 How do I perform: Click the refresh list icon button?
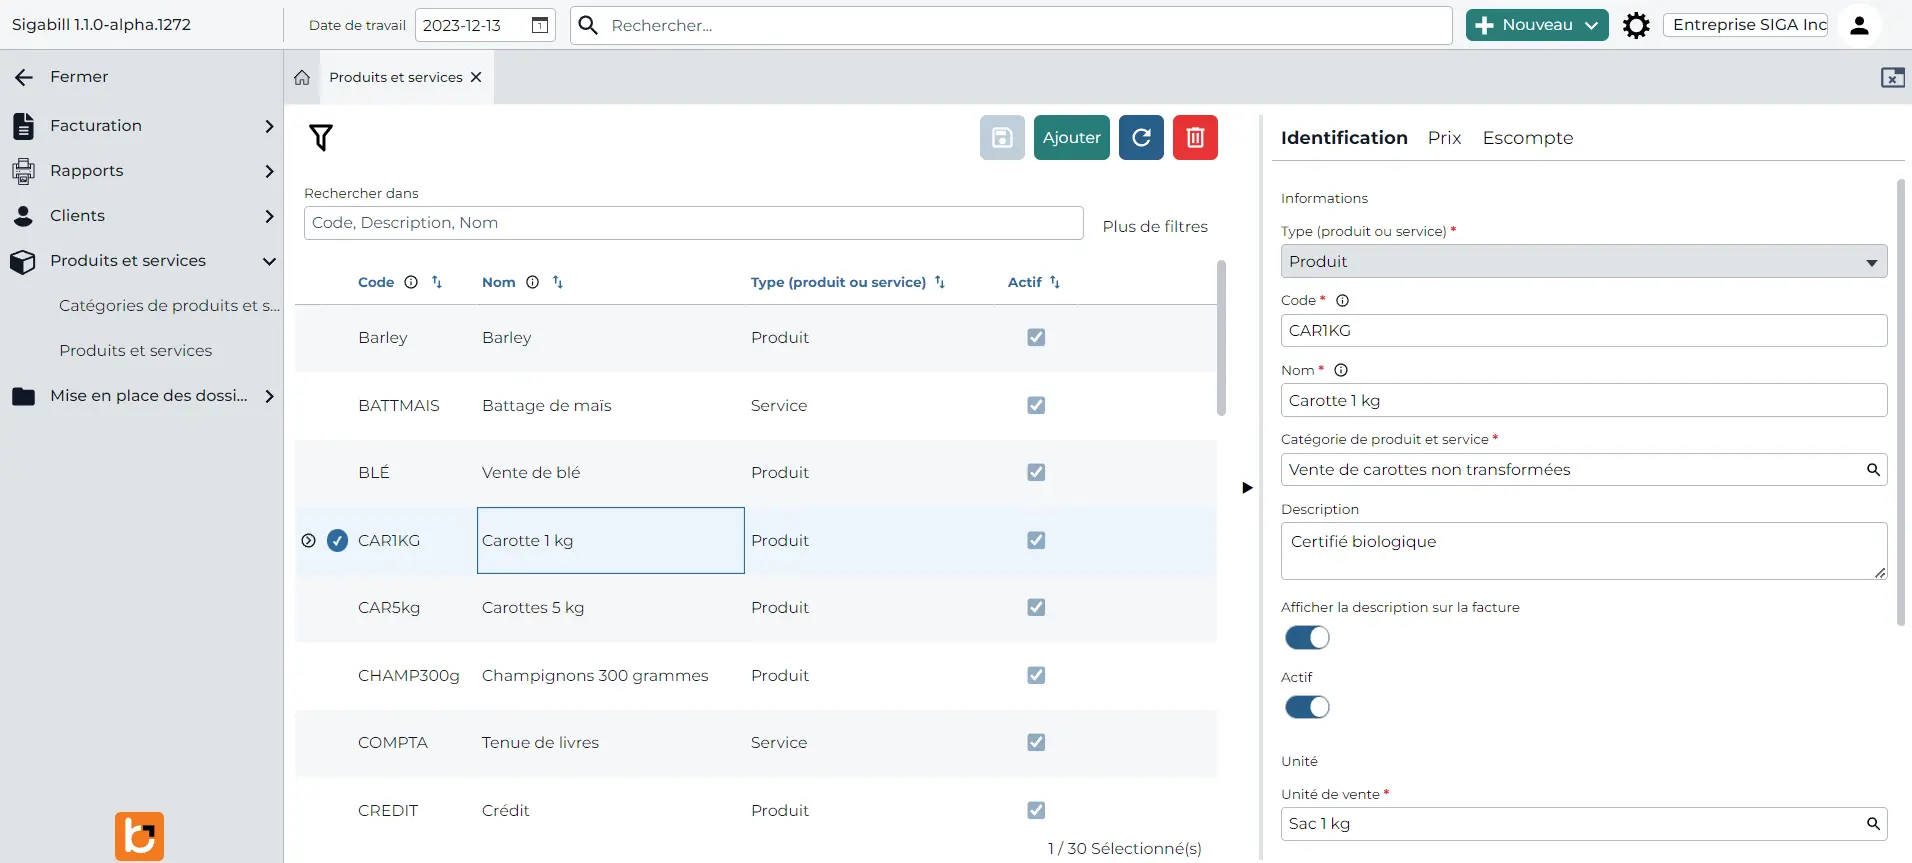pyautogui.click(x=1141, y=138)
